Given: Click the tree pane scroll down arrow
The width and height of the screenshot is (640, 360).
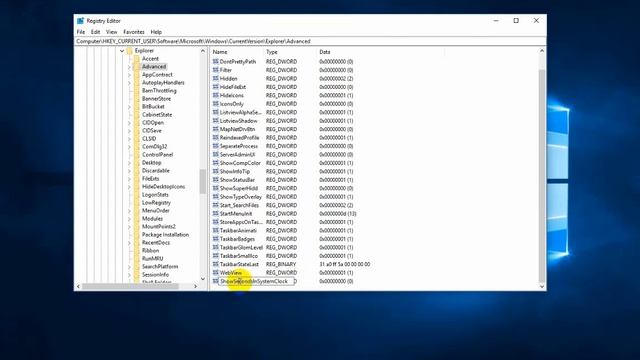Looking at the screenshot, I should coord(203,279).
